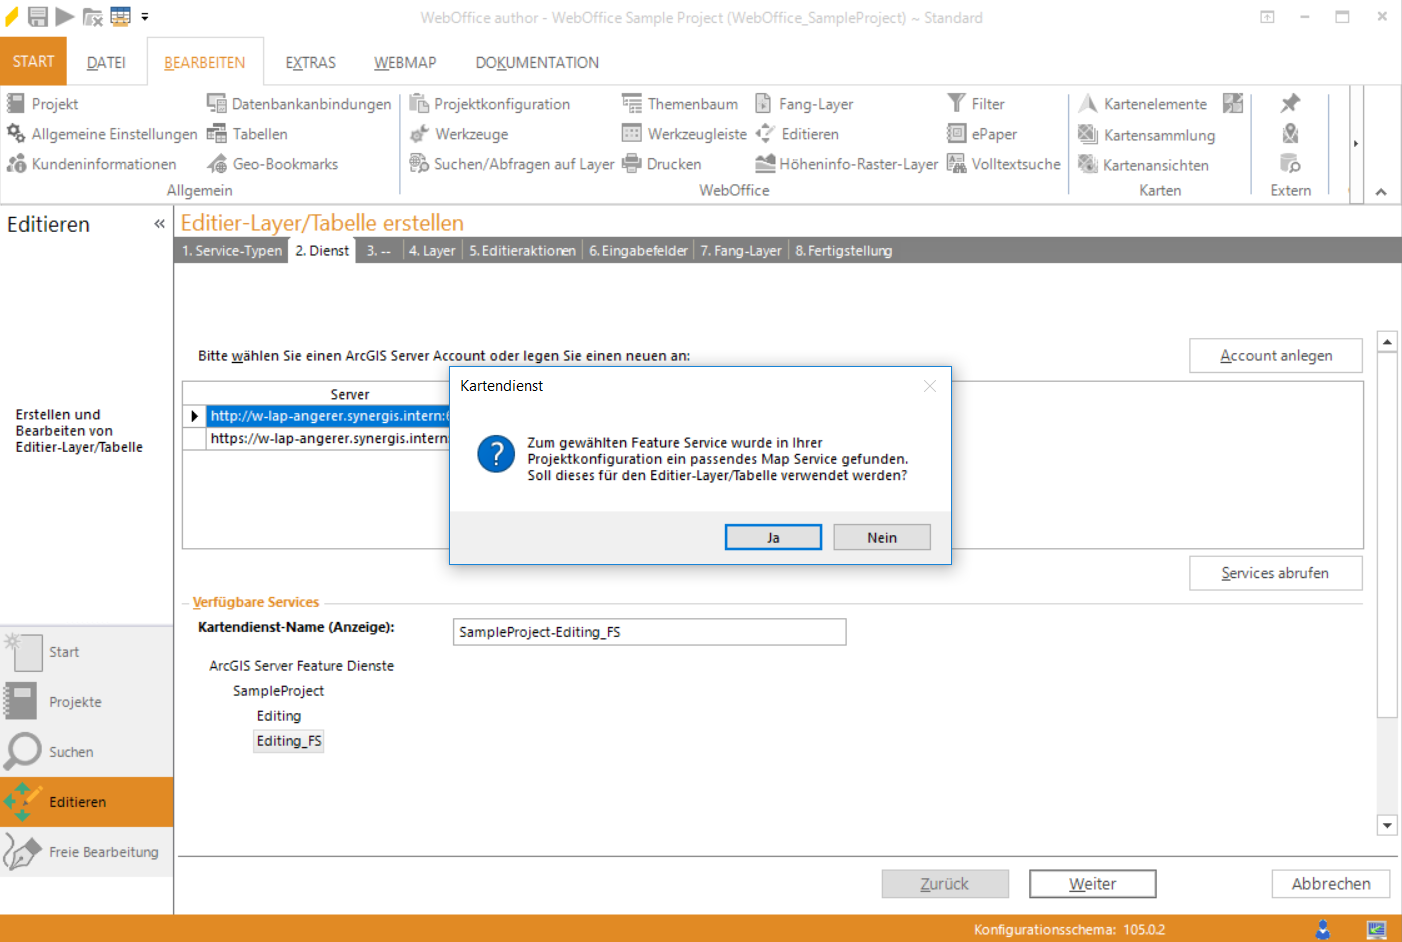The image size is (1402, 942).
Task: Go to the 4. Layer wizard step
Action: point(432,251)
